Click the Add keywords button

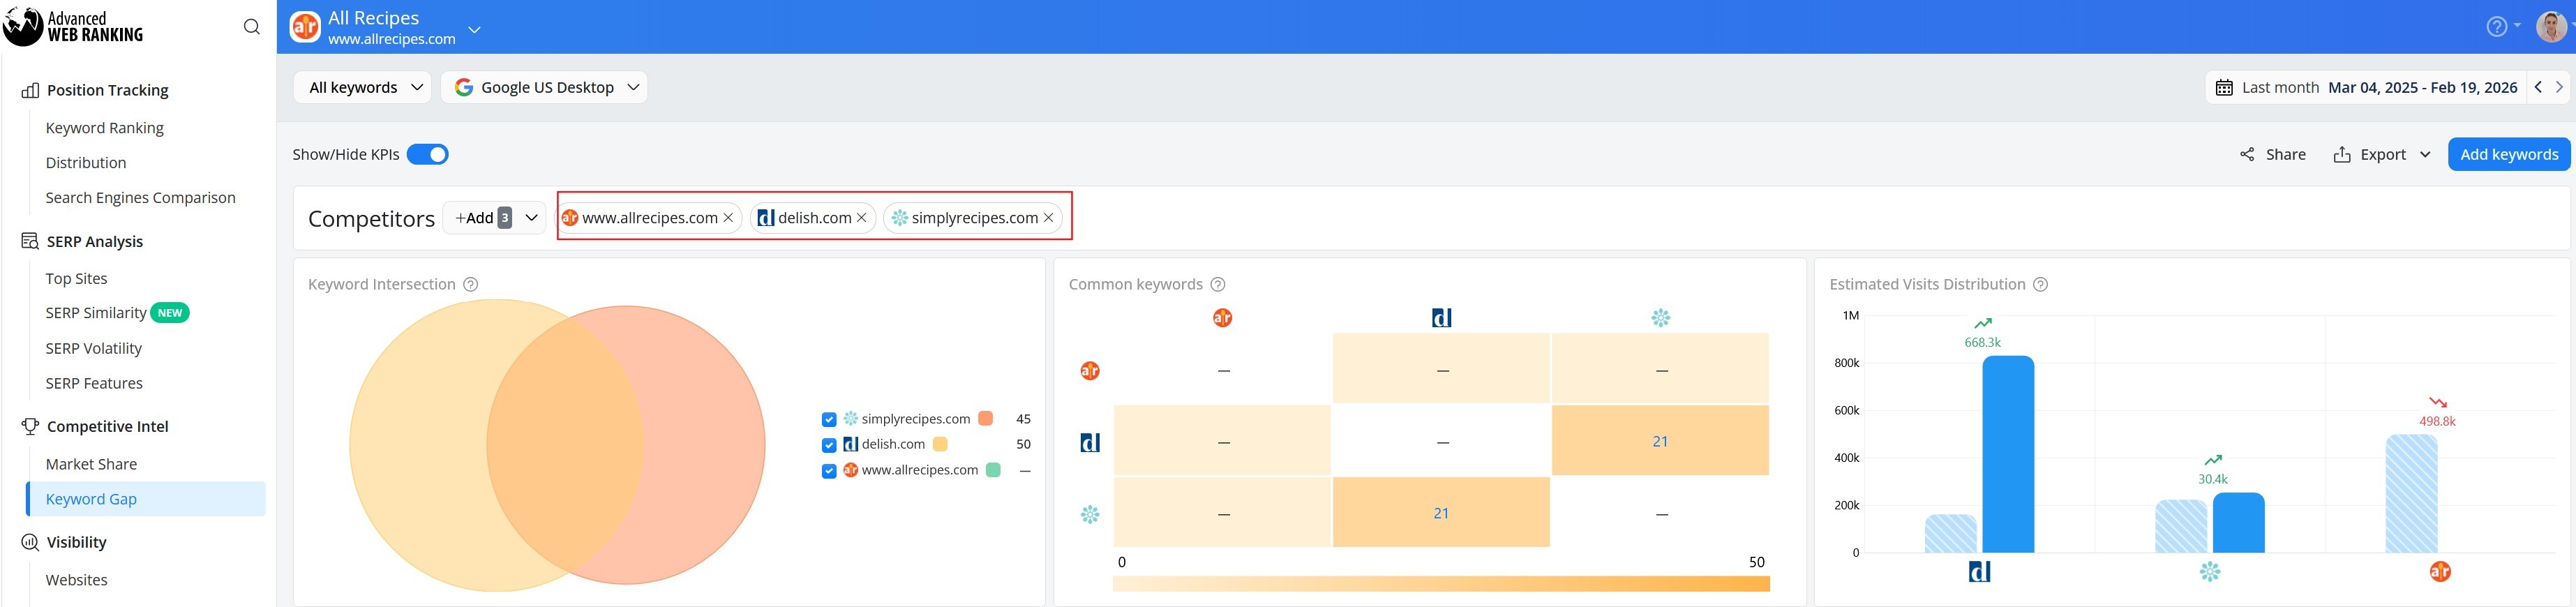[x=2509, y=154]
